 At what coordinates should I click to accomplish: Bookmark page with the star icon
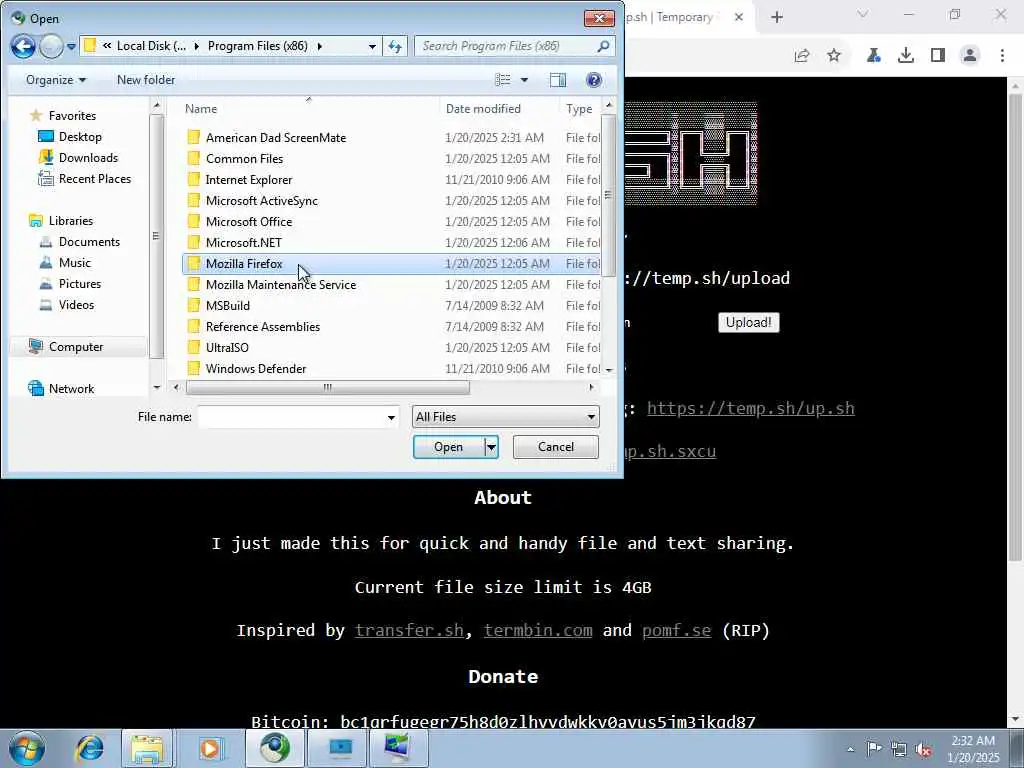834,56
